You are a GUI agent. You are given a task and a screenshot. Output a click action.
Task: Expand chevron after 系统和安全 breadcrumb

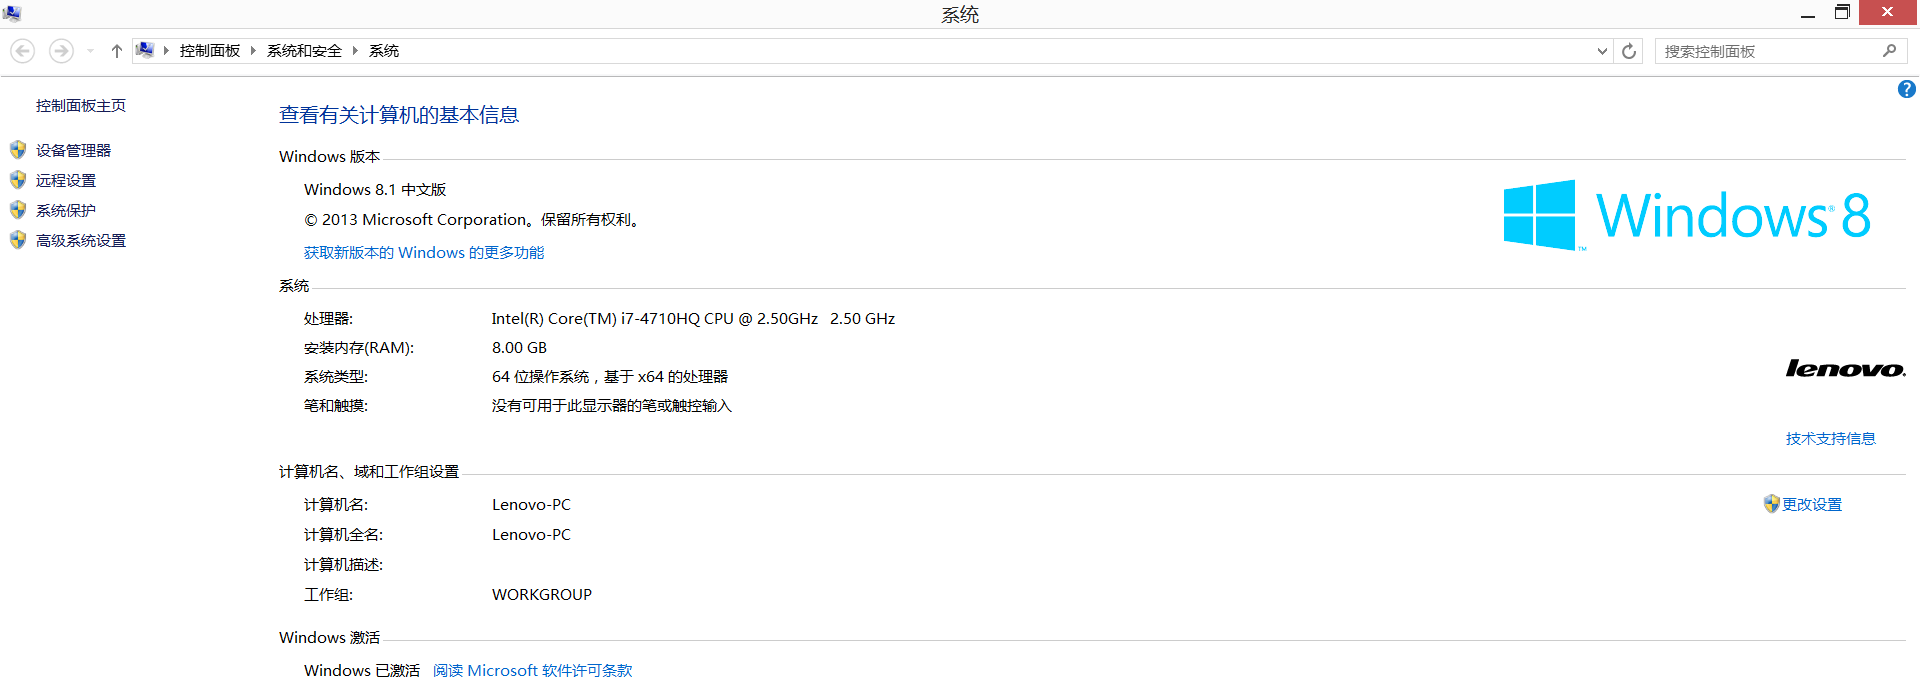(x=354, y=51)
